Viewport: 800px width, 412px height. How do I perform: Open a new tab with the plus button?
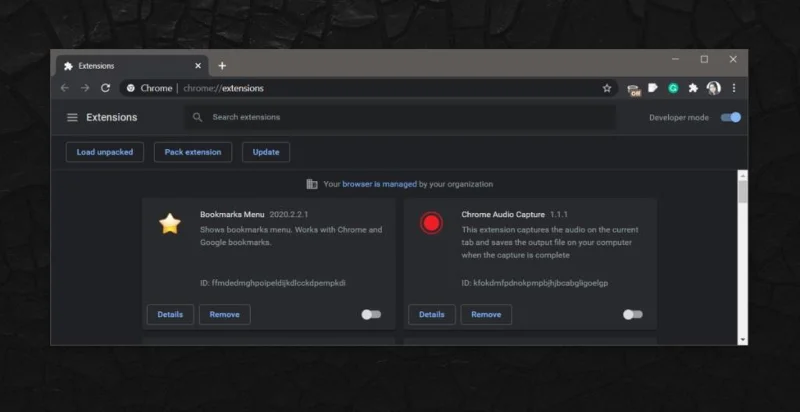click(222, 66)
